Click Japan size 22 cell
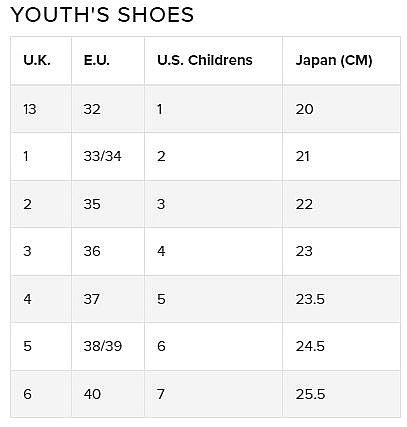The image size is (407, 427). (342, 204)
